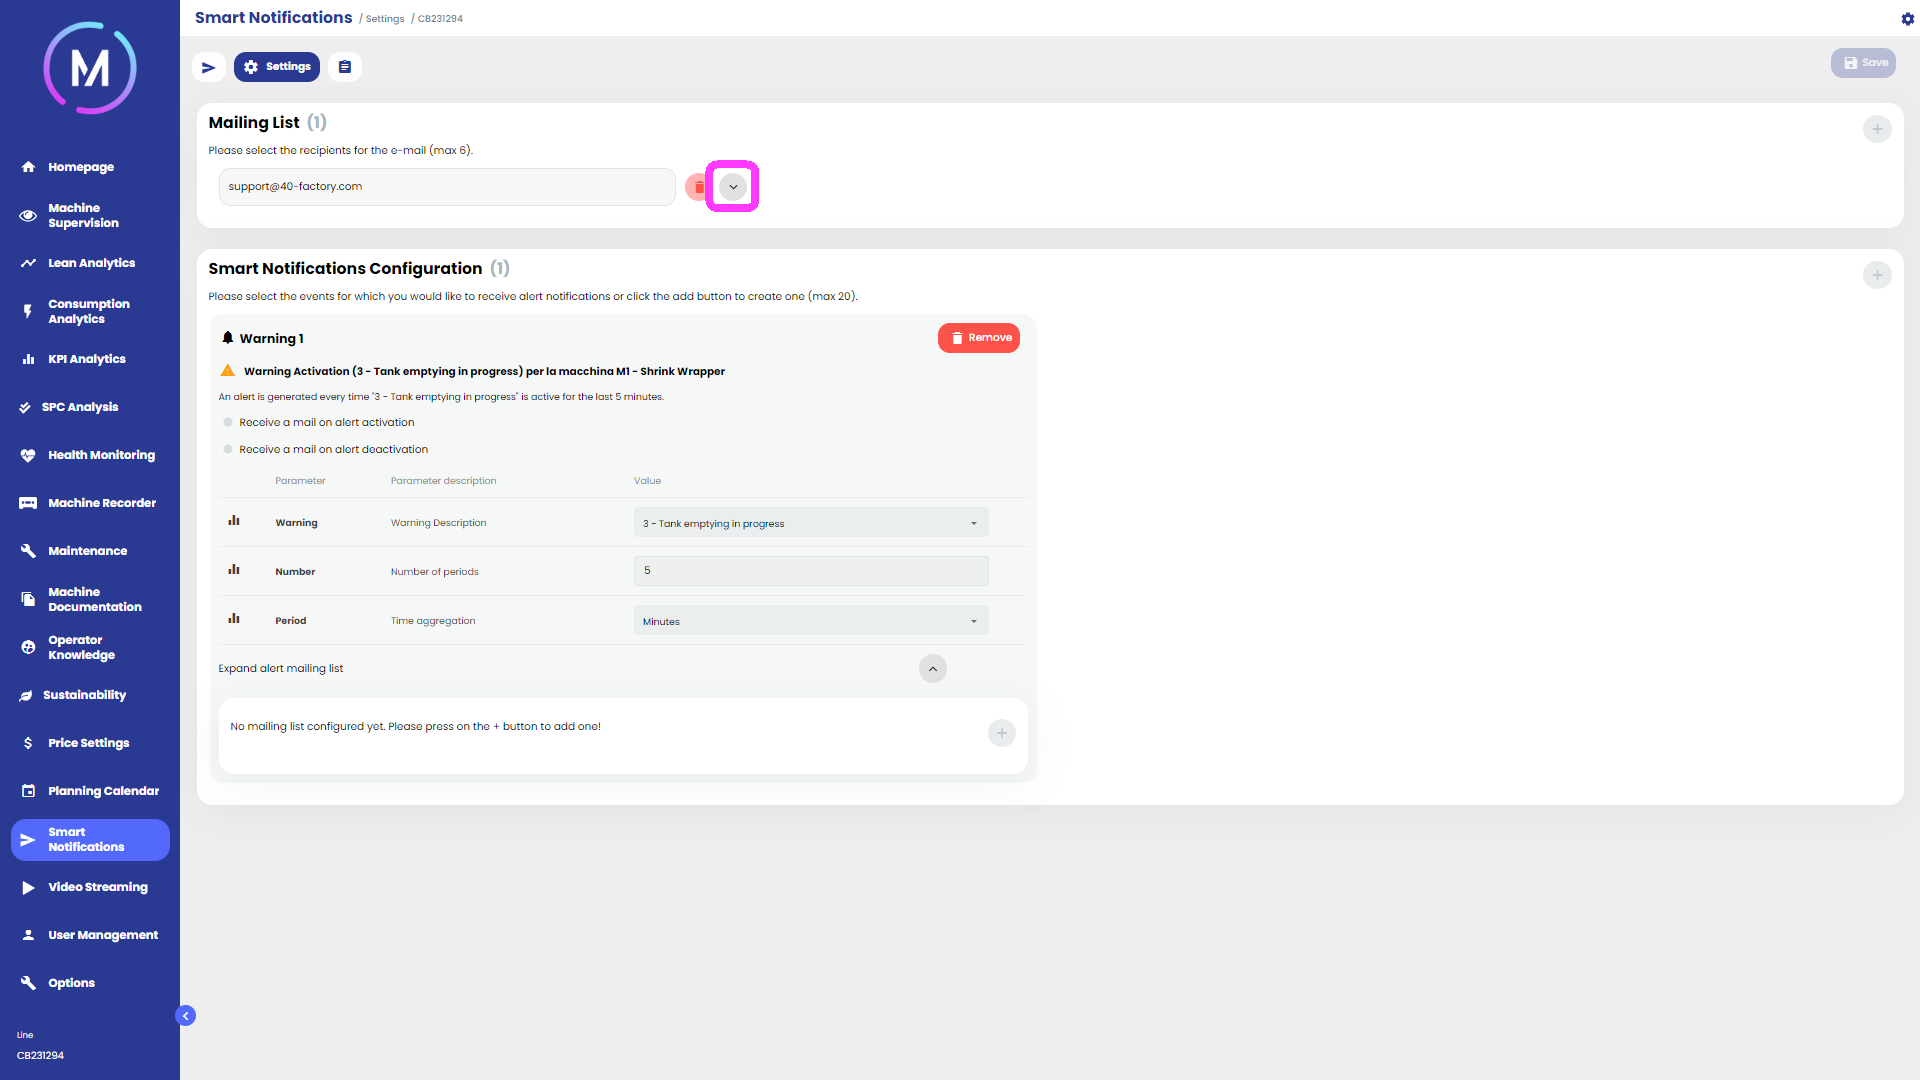Screen dimensions: 1920x1080
Task: Select the Settings tab button
Action: 277,67
